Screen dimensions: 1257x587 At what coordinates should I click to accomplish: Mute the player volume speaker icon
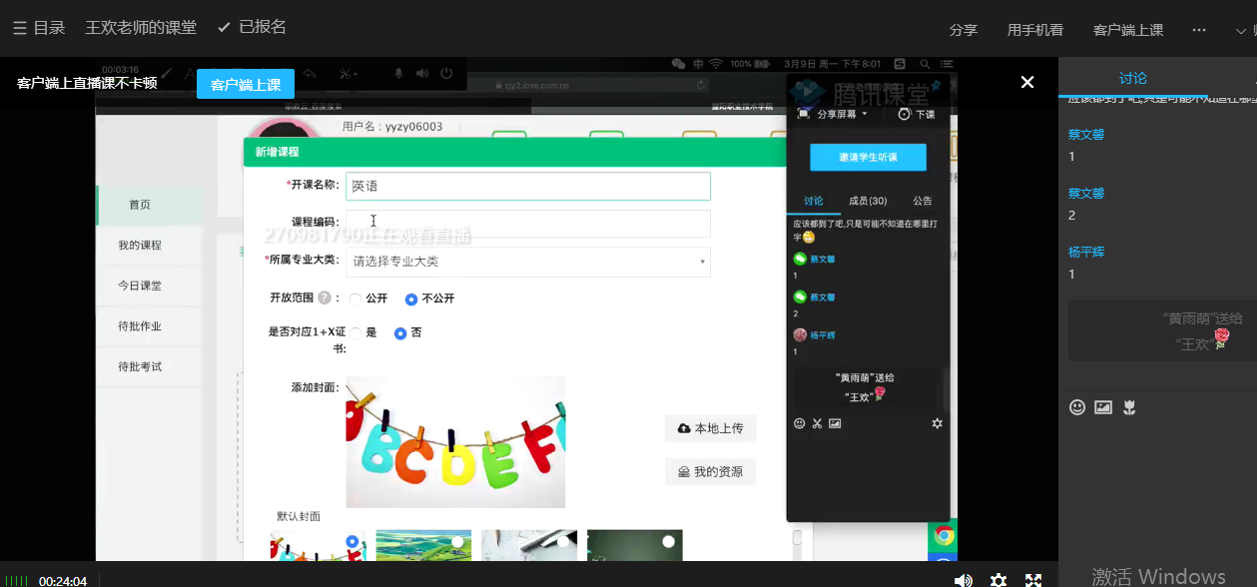962,580
